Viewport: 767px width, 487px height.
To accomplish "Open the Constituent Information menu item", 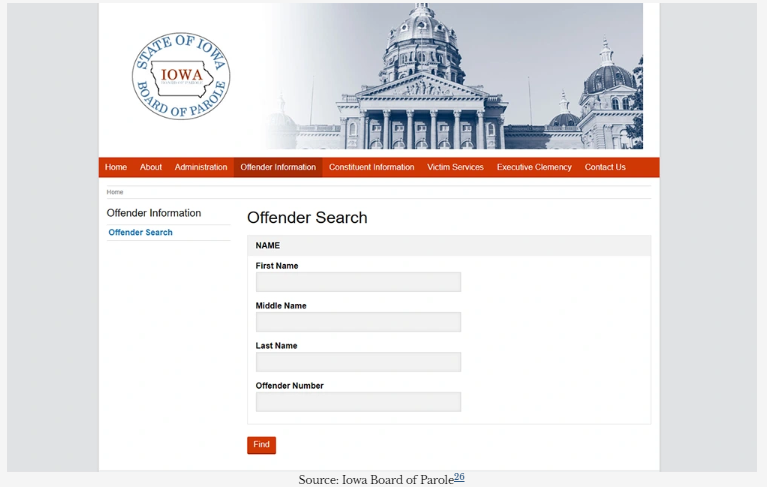I will pos(371,167).
